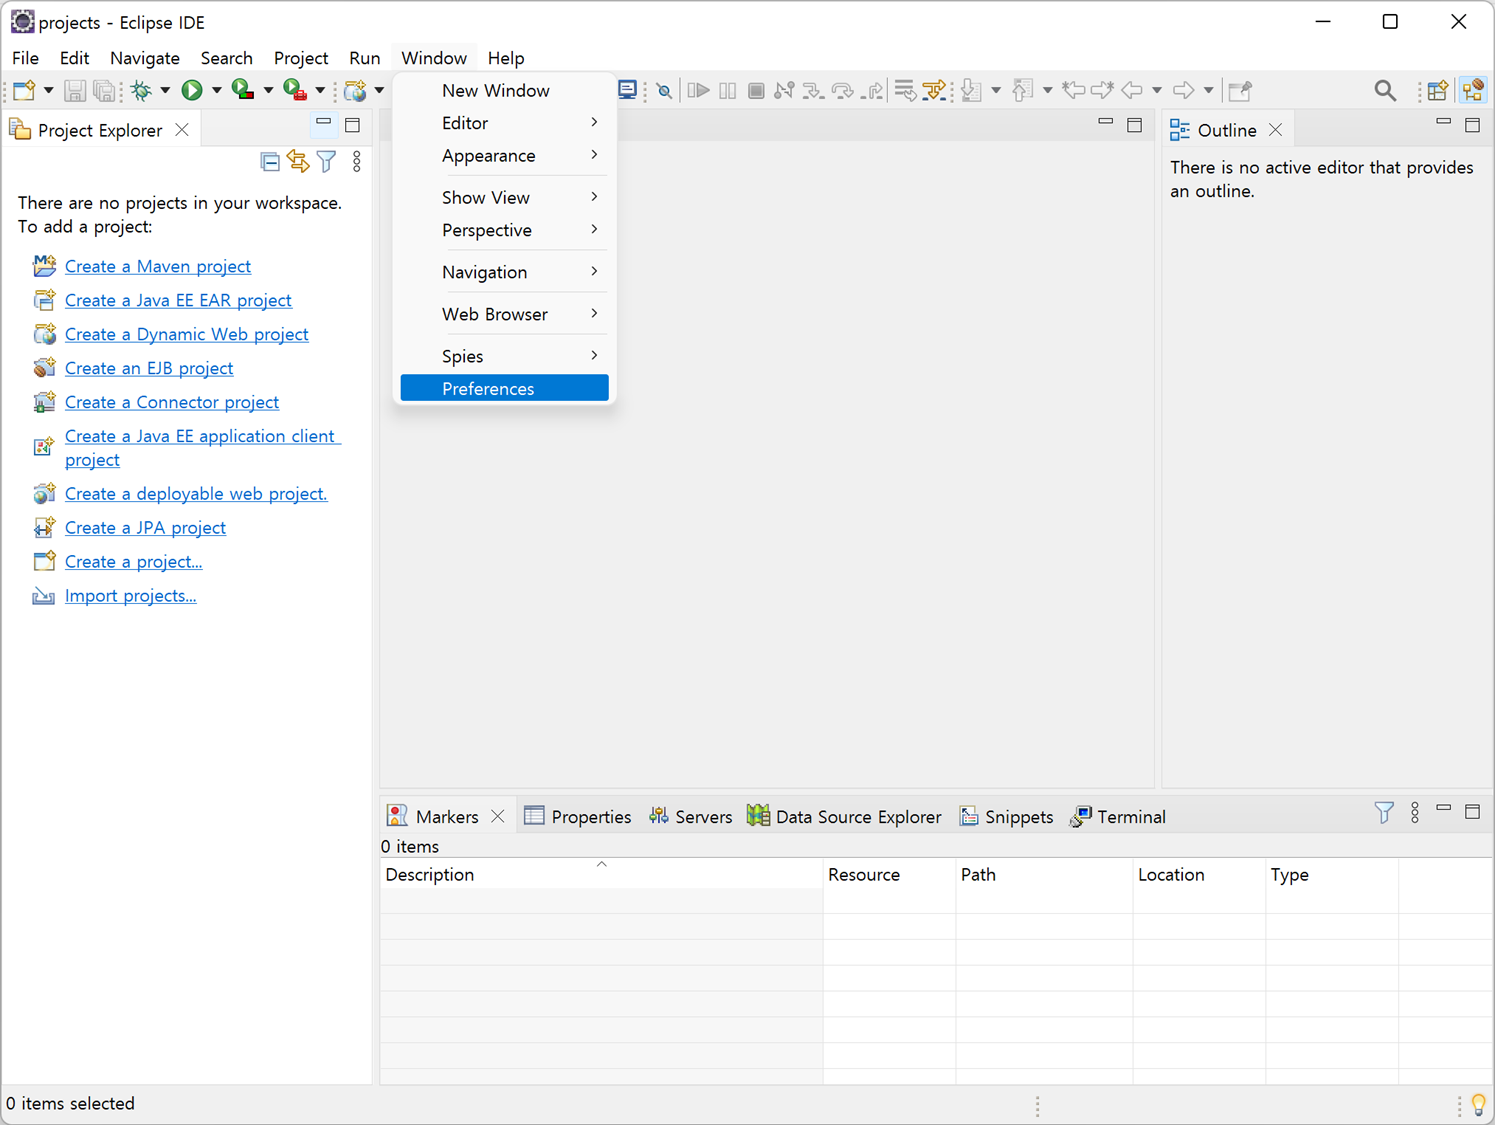Click the Coverage launch icon
1495x1125 pixels.
[242, 91]
